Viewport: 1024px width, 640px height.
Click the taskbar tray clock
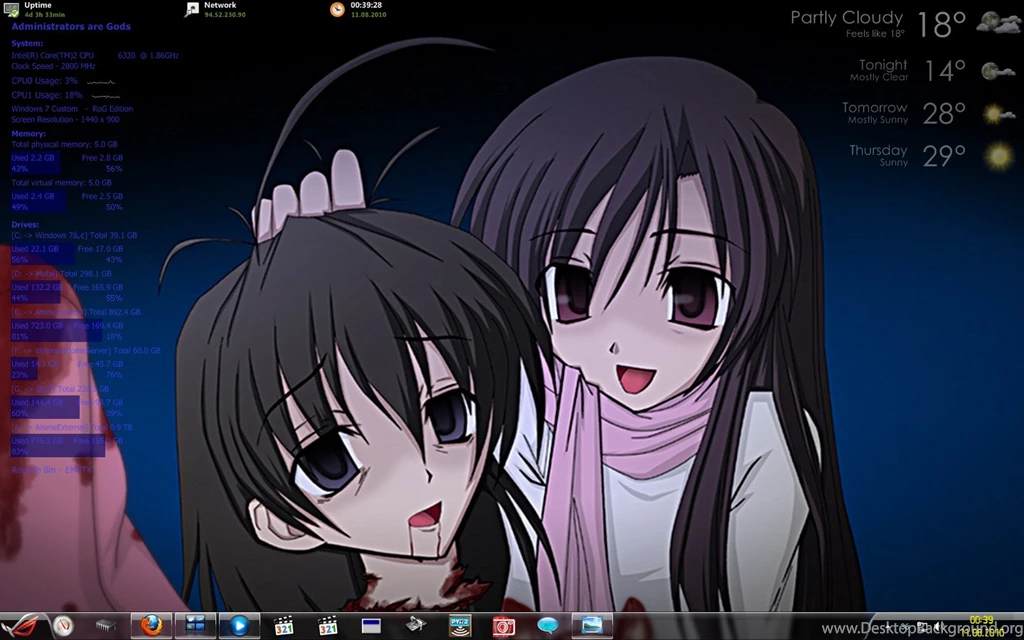pos(982,626)
